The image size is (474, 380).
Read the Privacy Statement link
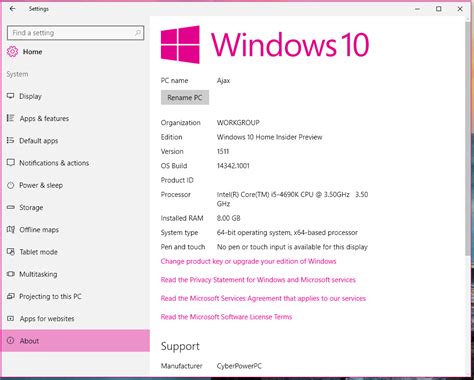tap(258, 280)
